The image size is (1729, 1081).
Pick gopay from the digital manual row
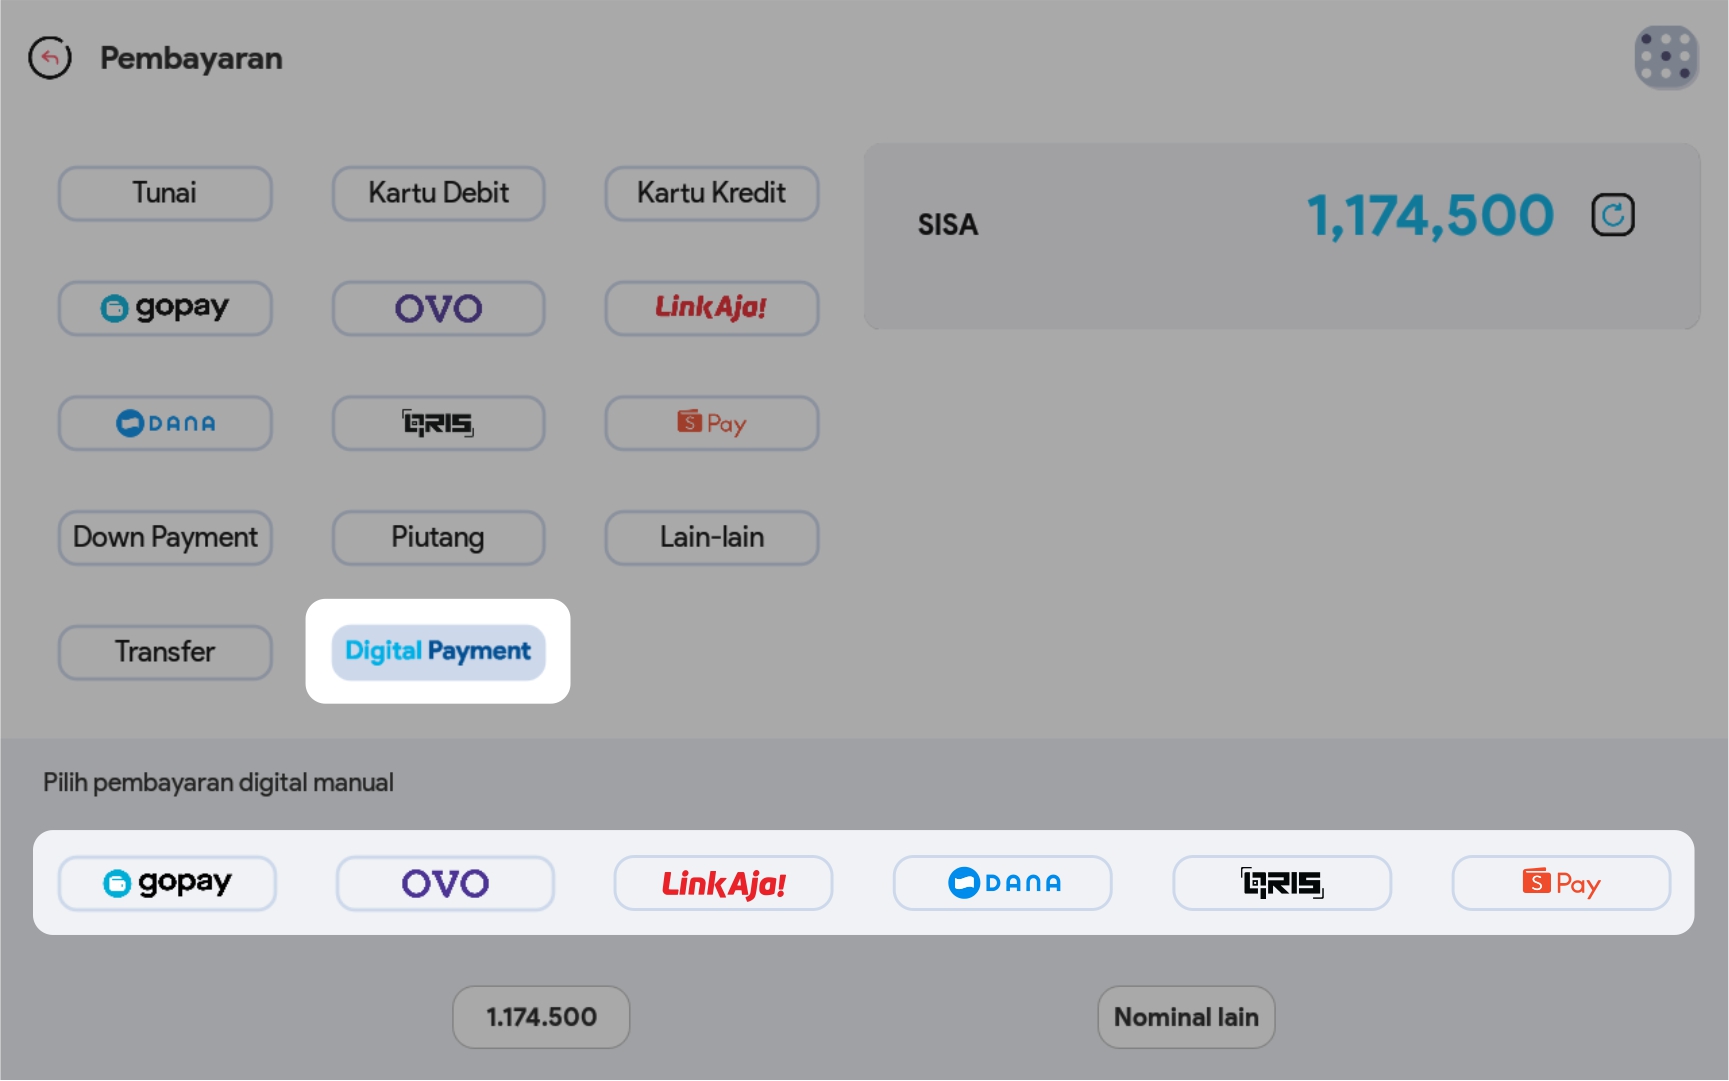pyautogui.click(x=167, y=883)
